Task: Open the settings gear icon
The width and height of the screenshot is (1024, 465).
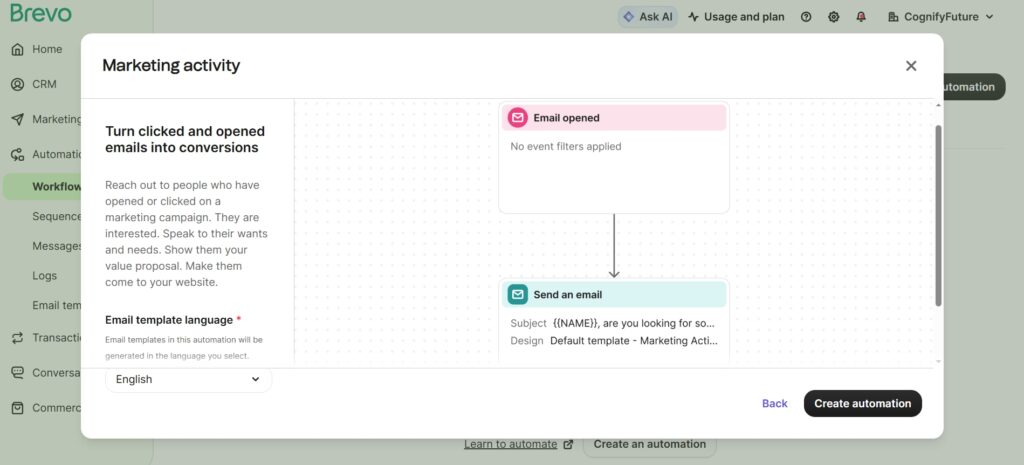Action: [x=833, y=17]
